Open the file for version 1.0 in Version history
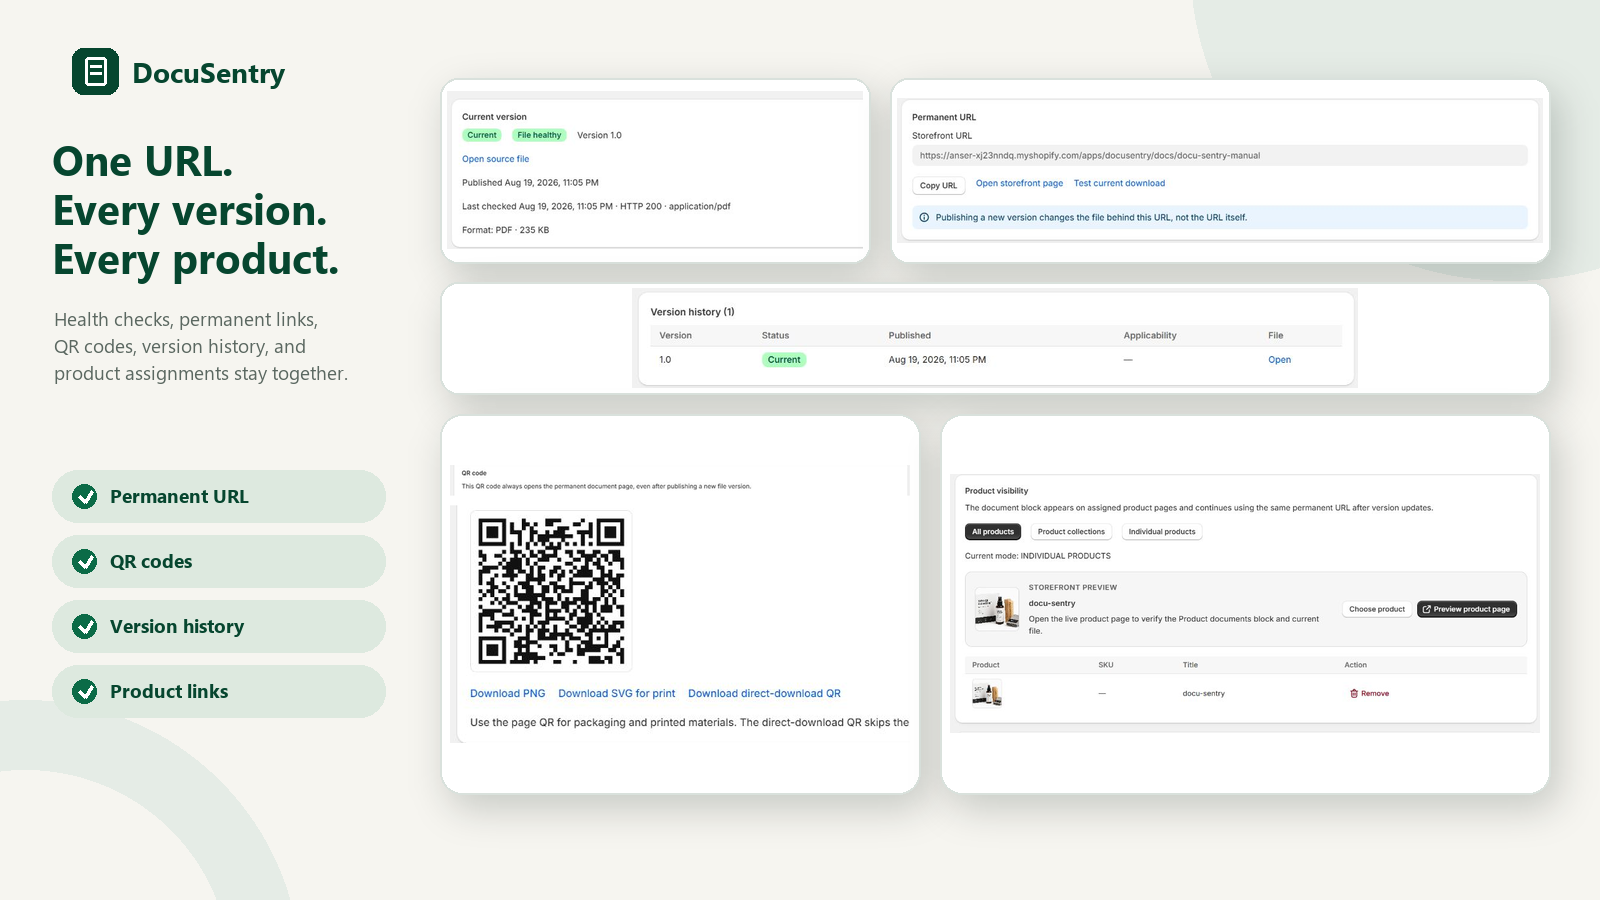The height and width of the screenshot is (900, 1600). [1279, 360]
